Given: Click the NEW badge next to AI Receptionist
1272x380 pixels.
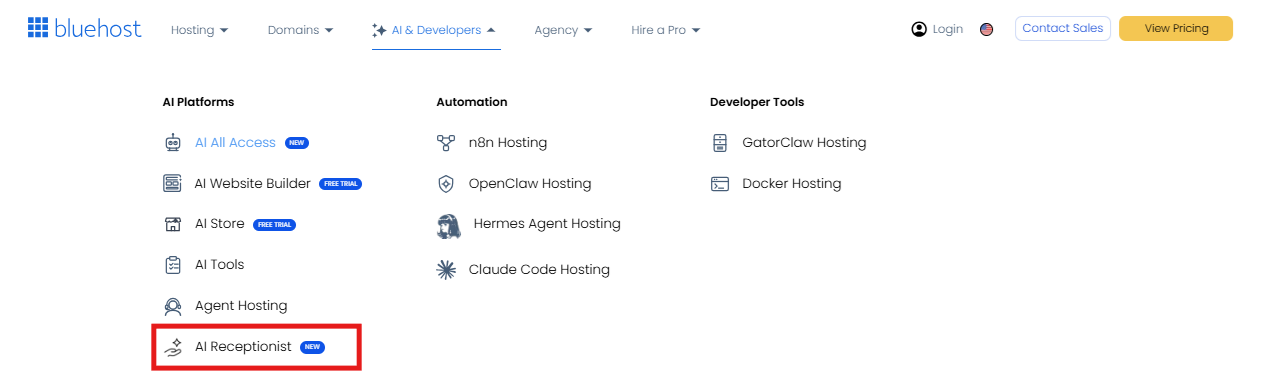Looking at the screenshot, I should coord(313,347).
